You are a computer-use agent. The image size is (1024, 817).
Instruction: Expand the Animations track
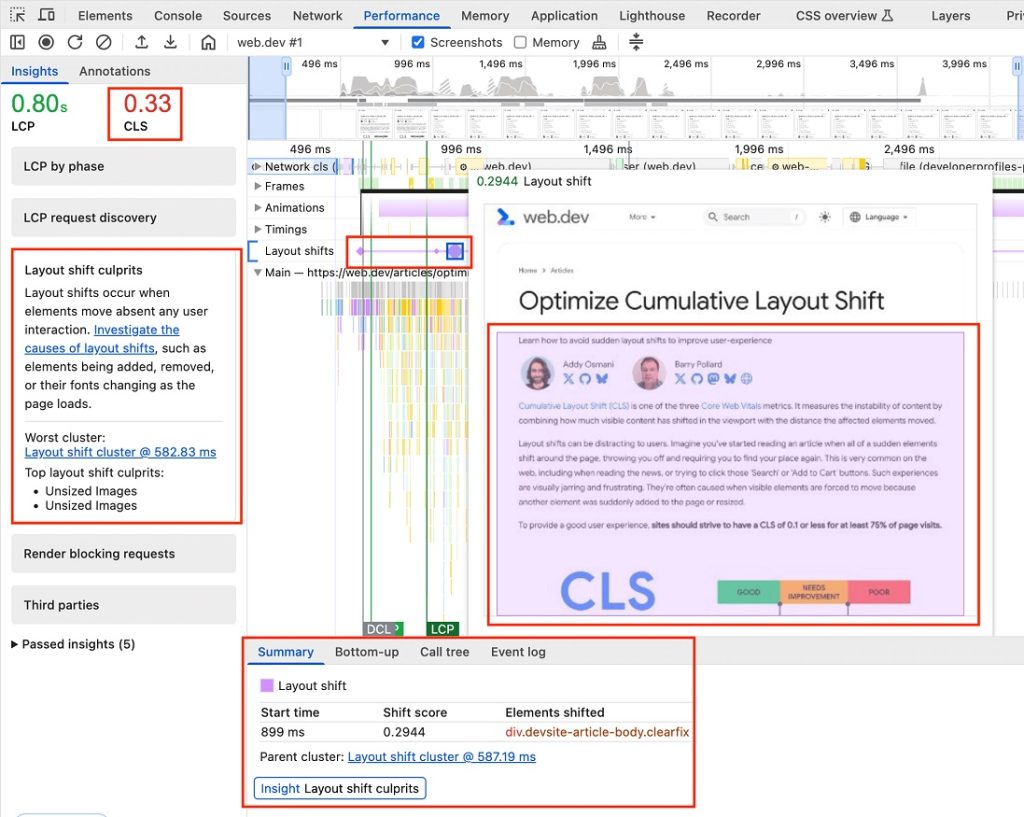click(x=258, y=208)
